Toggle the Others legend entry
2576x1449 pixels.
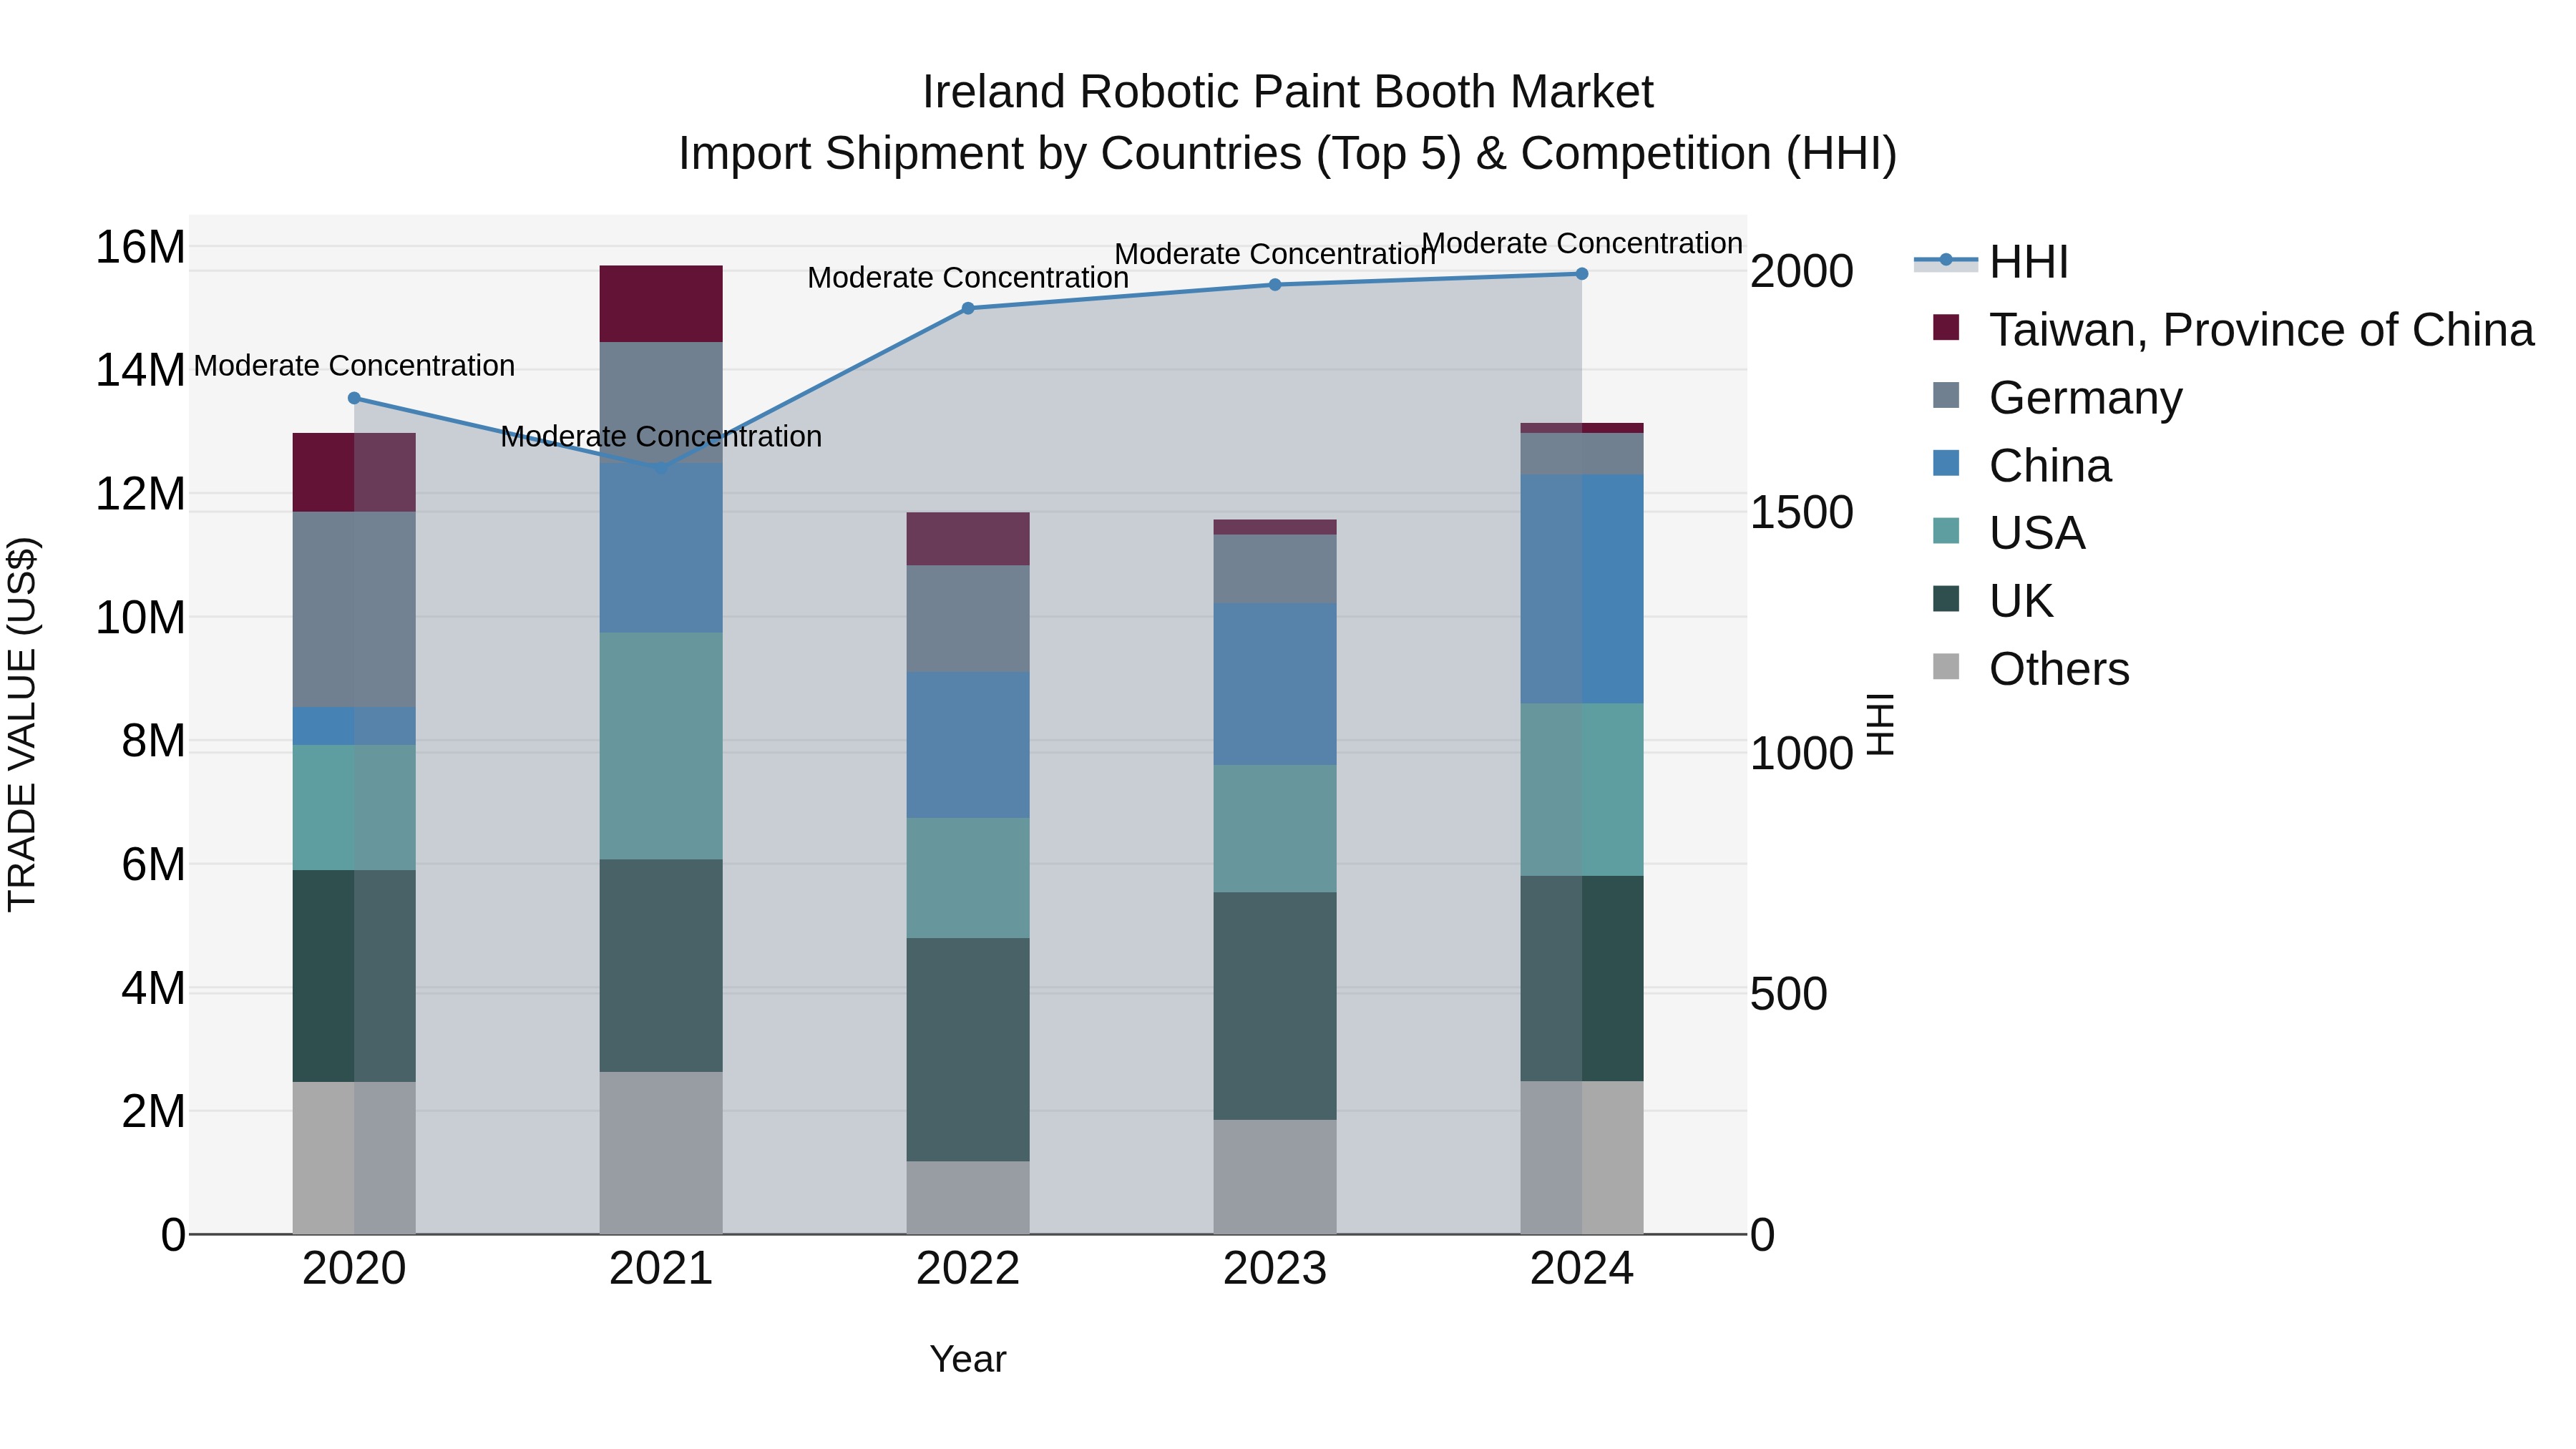tap(2031, 668)
